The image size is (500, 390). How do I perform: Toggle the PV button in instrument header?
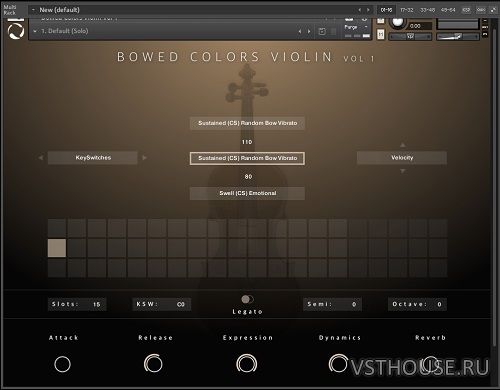(x=485, y=34)
